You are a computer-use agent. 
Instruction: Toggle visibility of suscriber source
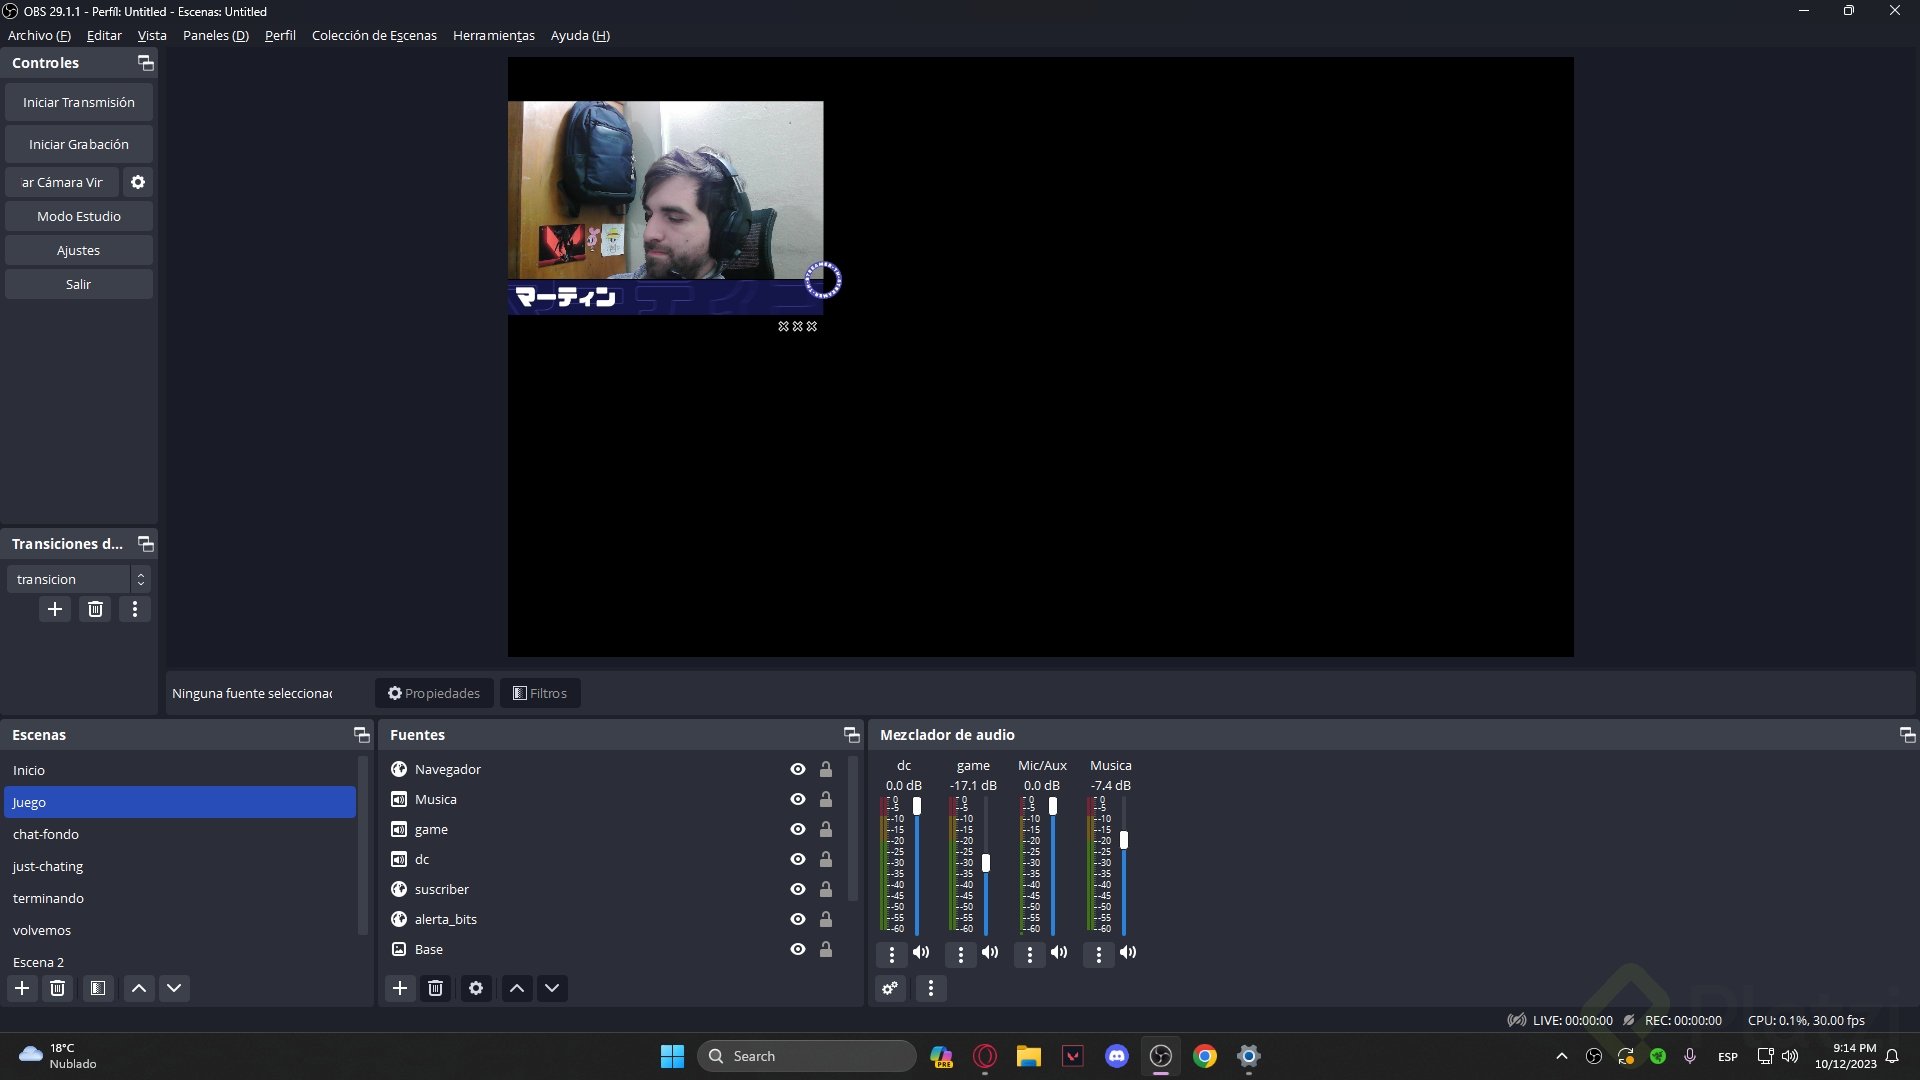(798, 889)
